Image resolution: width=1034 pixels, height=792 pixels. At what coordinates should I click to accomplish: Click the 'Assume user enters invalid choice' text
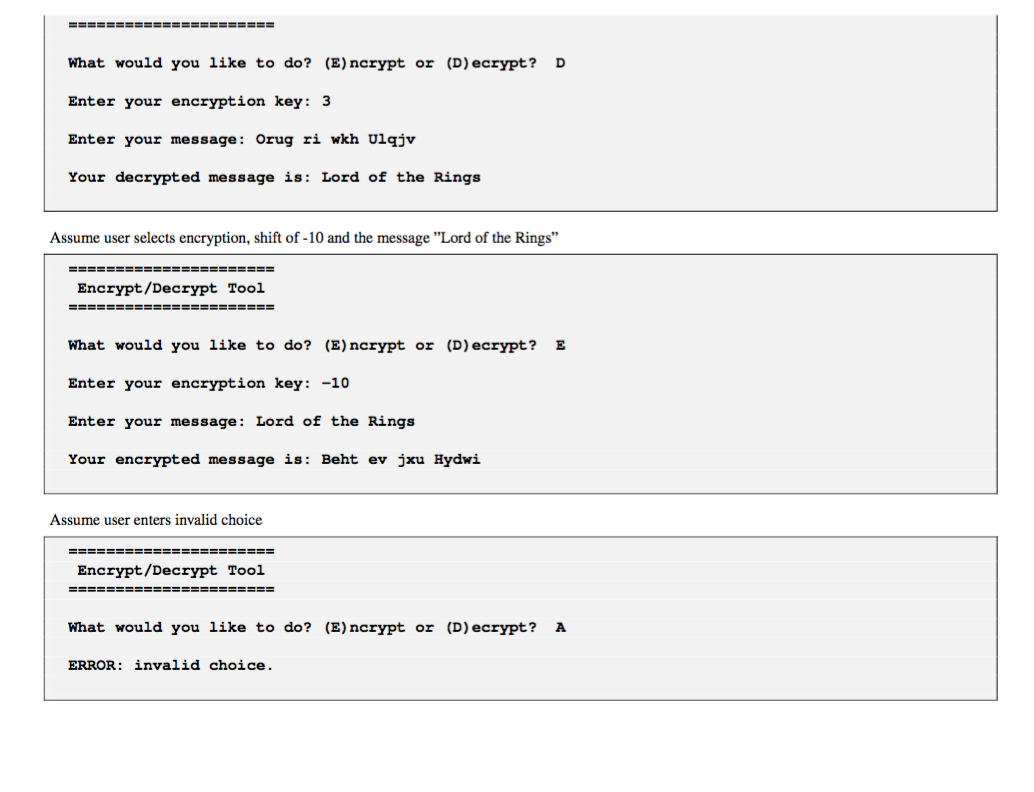(x=156, y=520)
